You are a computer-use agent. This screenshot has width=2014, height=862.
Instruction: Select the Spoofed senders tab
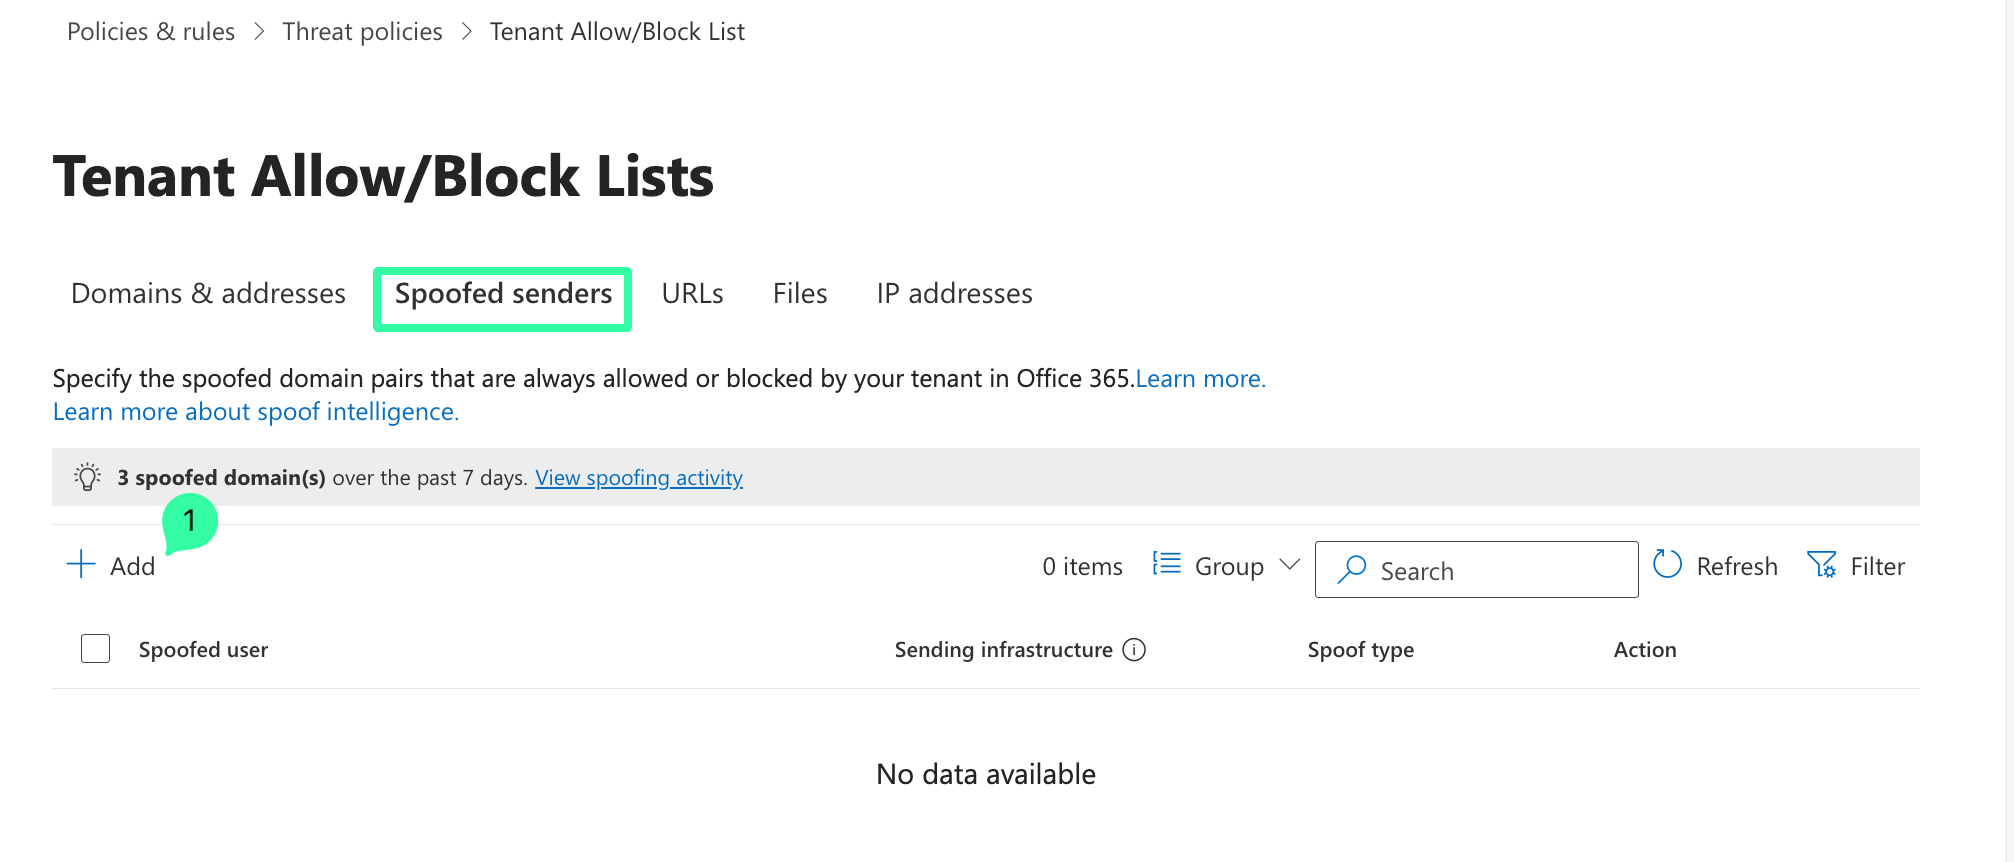tap(503, 294)
